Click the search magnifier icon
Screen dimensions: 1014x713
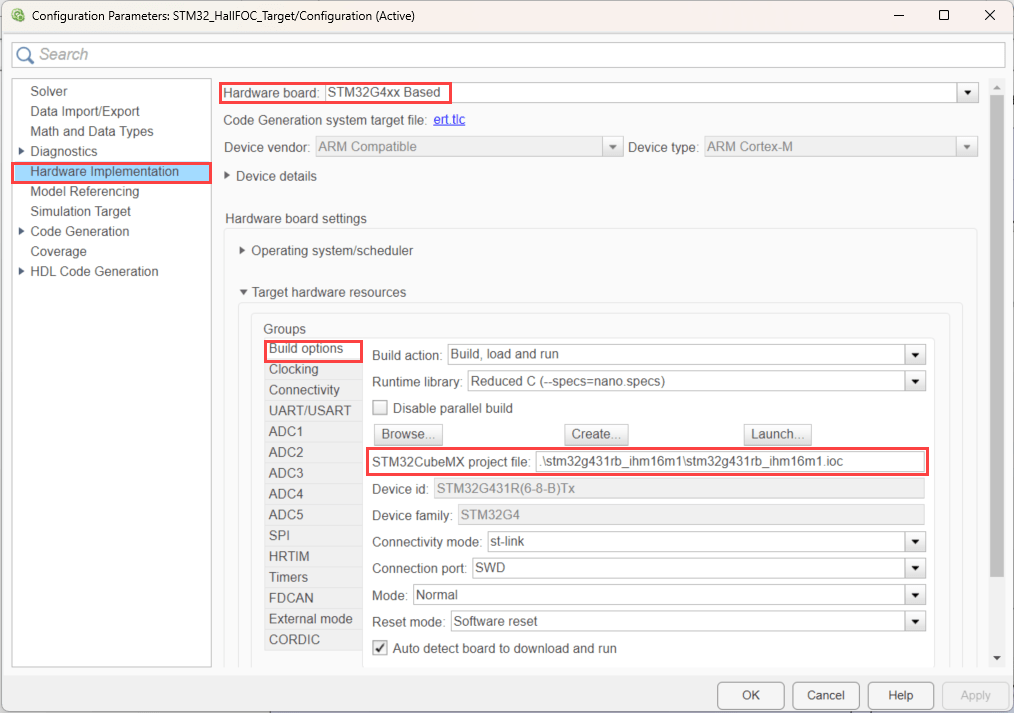pyautogui.click(x=25, y=55)
